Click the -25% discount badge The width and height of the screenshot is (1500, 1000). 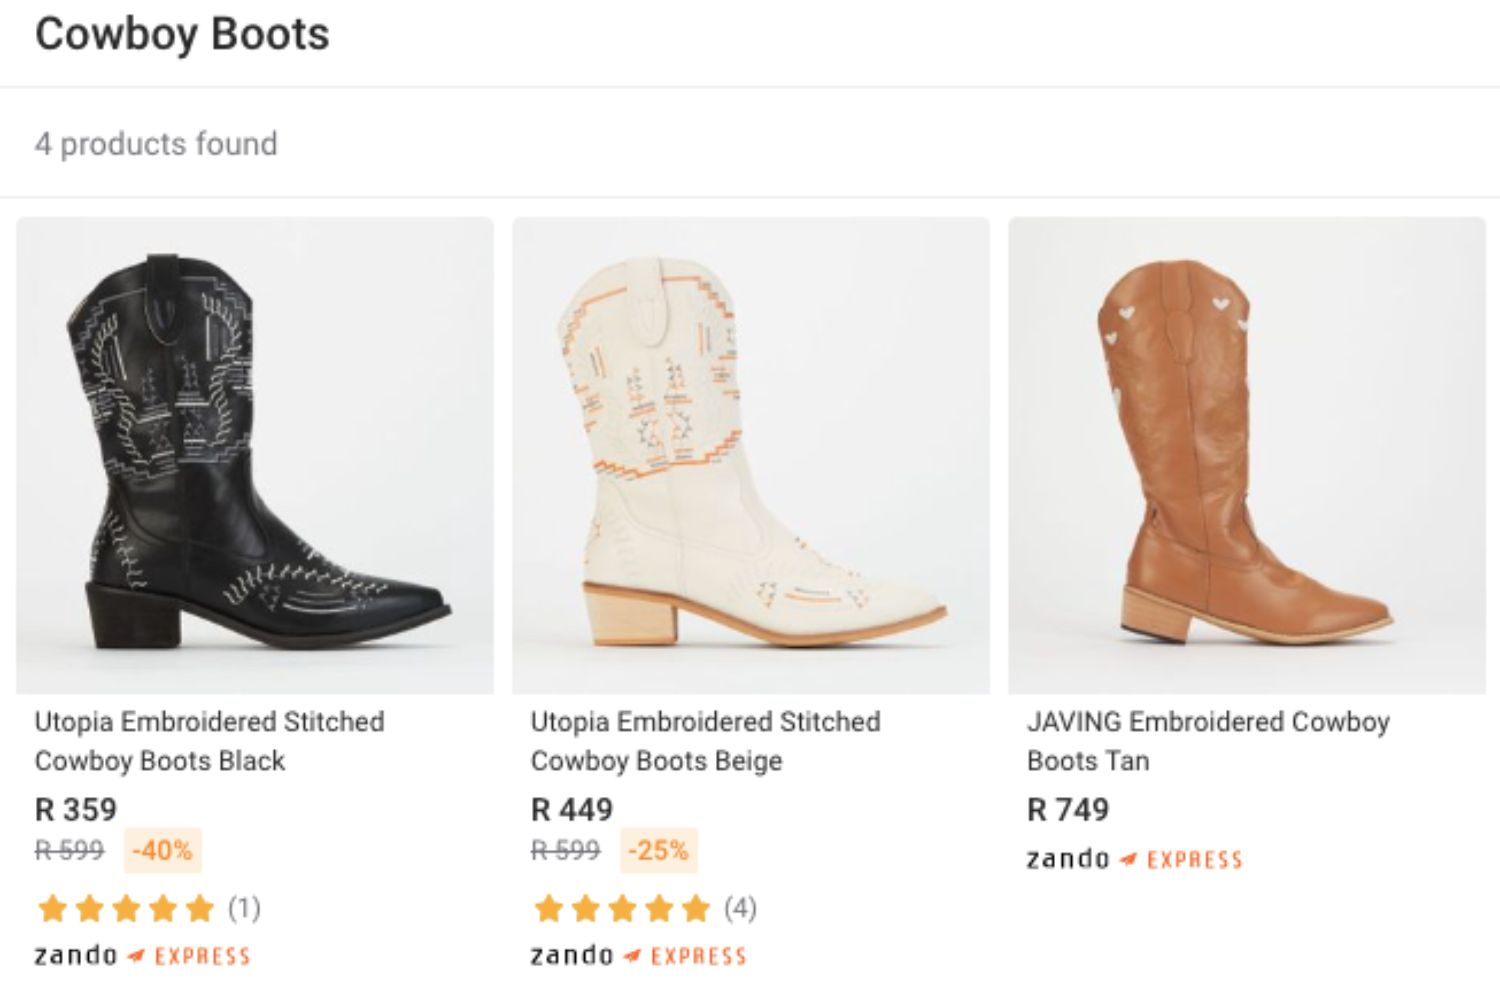658,851
